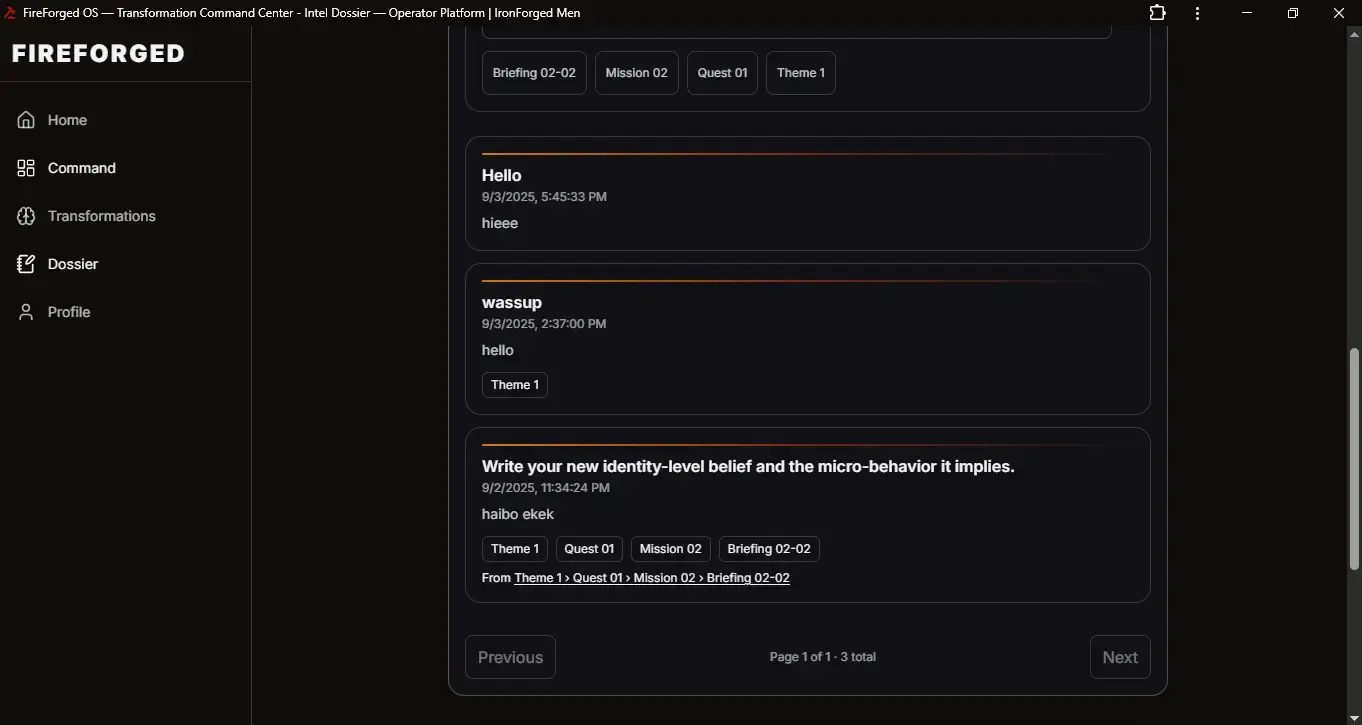The width and height of the screenshot is (1362, 725).
Task: Select Theme 1 tag on wassup entry
Action: 514,385
